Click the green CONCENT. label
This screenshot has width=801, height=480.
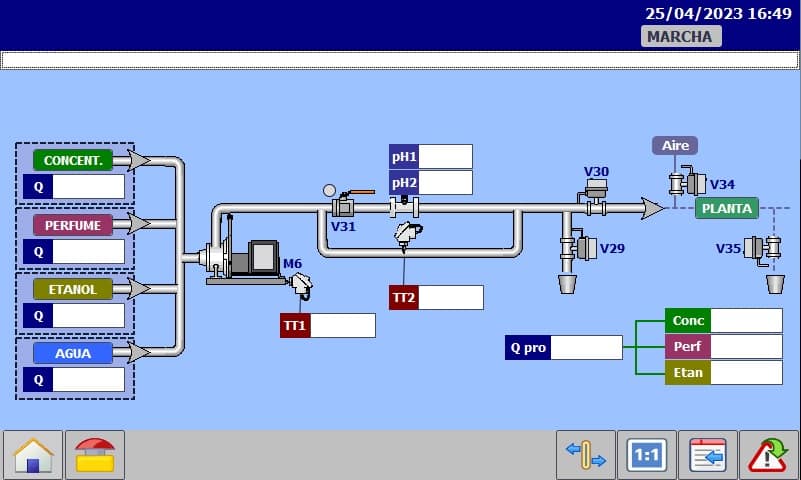pos(74,160)
